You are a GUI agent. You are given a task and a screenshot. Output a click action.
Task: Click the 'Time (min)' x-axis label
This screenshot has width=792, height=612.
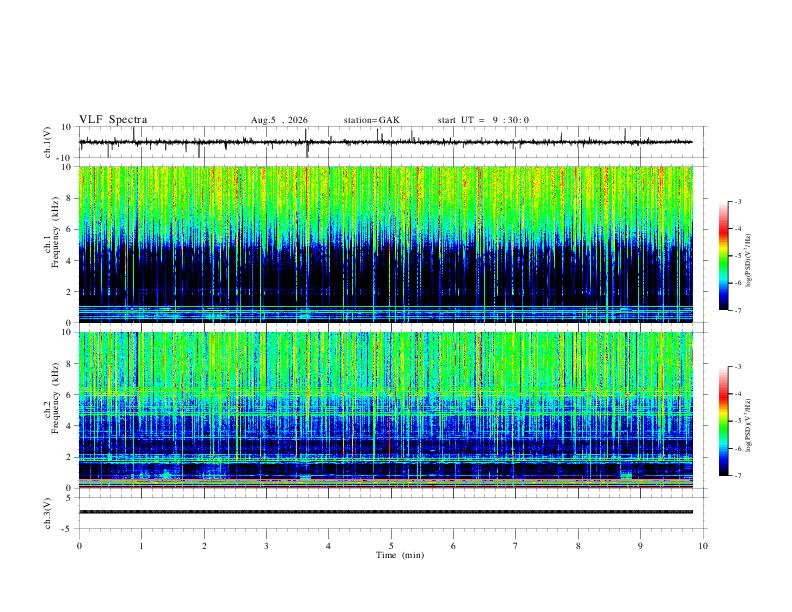400,555
